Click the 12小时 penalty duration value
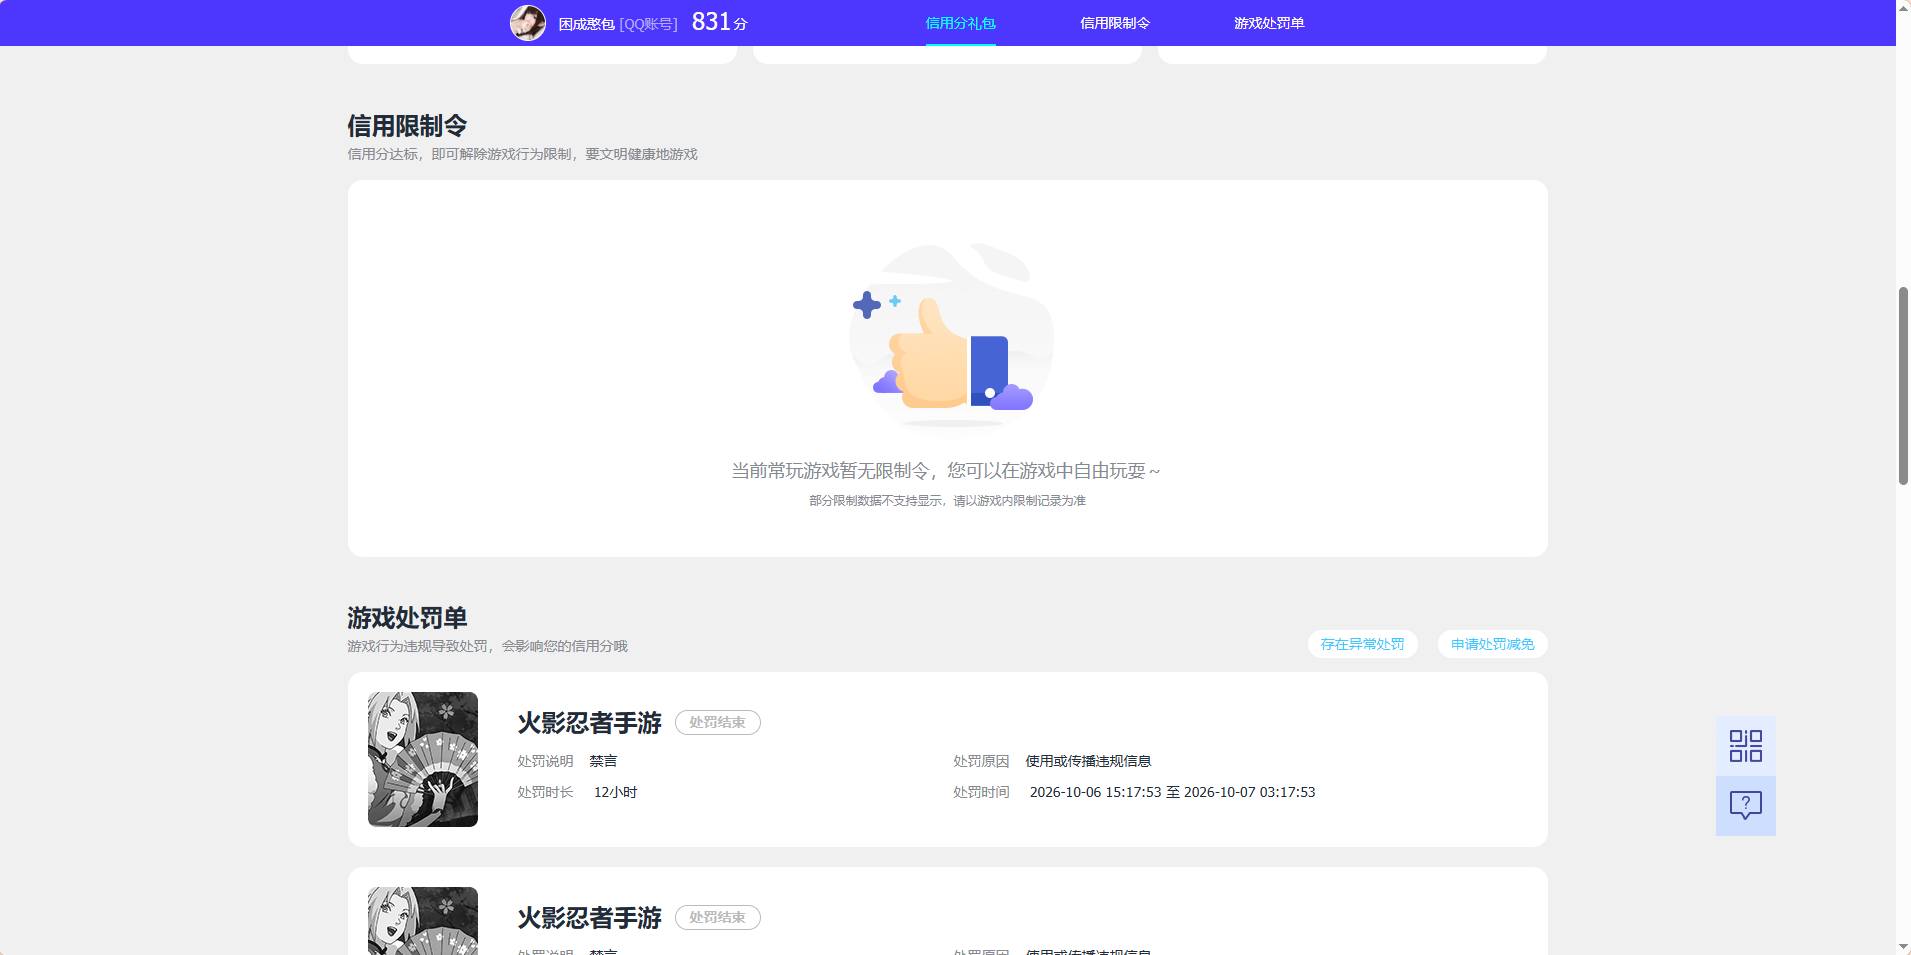Viewport: 1911px width, 955px height. [615, 792]
